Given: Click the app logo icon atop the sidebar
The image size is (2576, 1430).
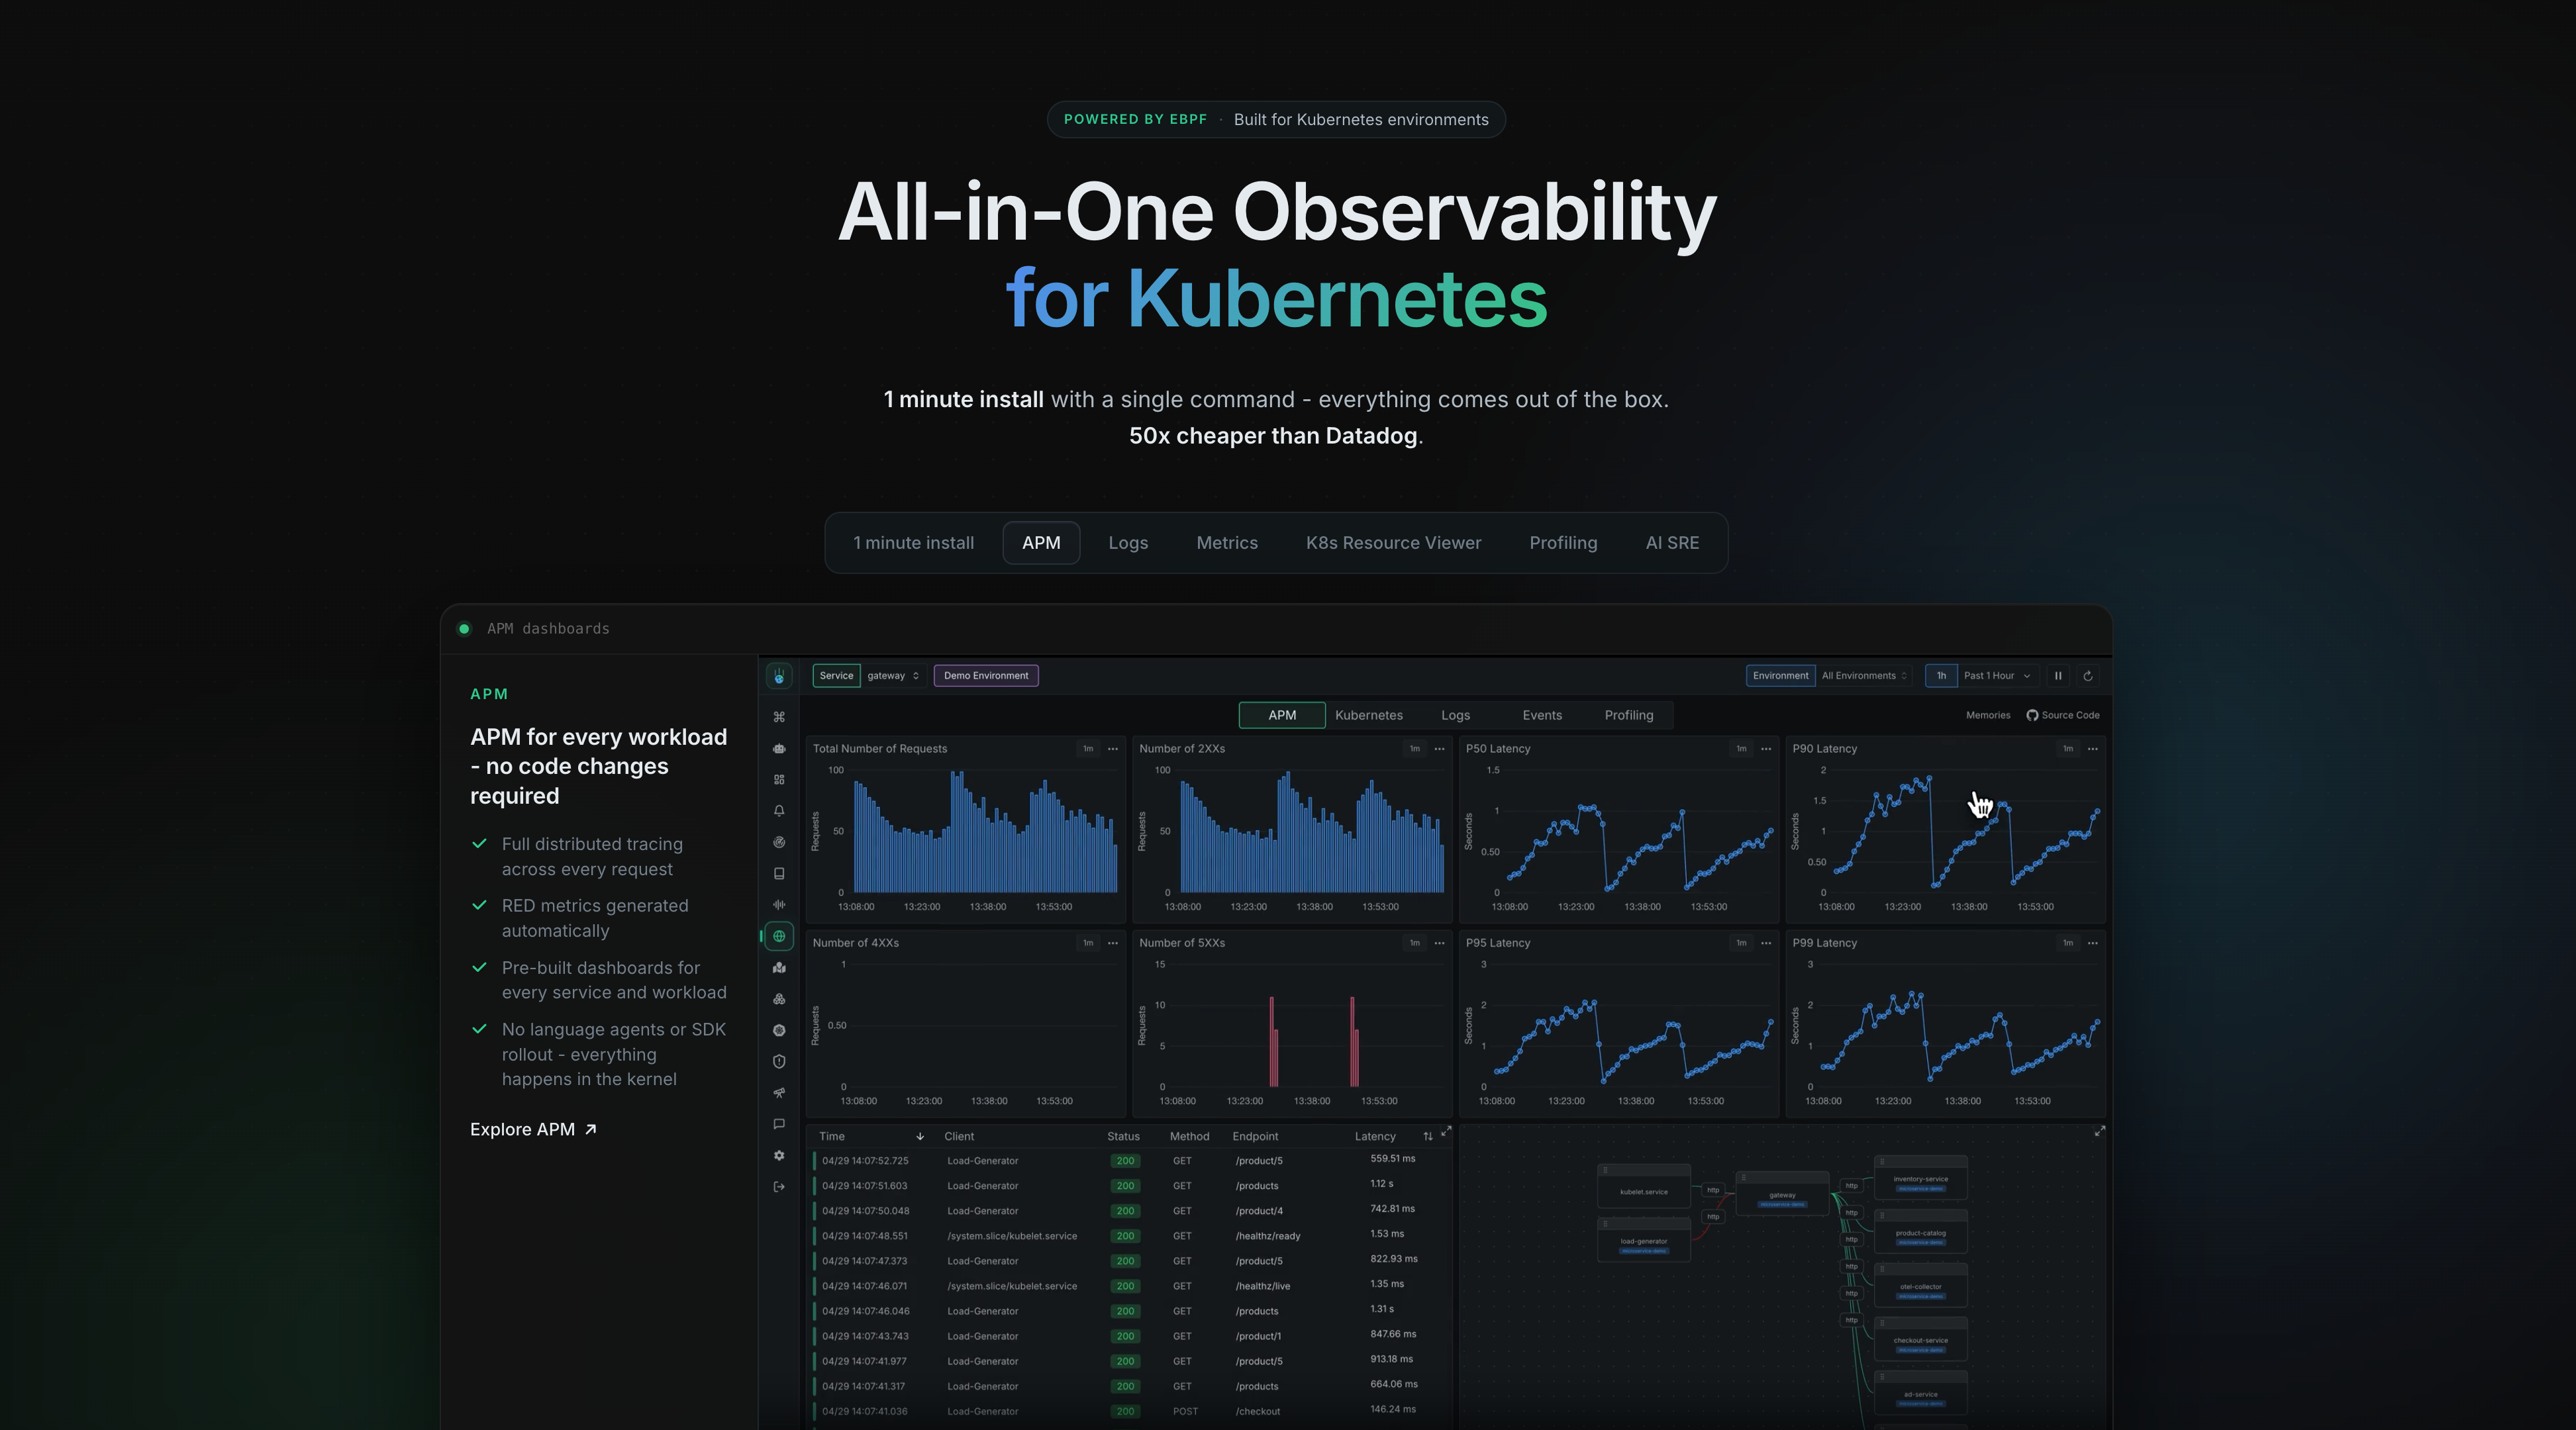Looking at the screenshot, I should pyautogui.click(x=779, y=676).
